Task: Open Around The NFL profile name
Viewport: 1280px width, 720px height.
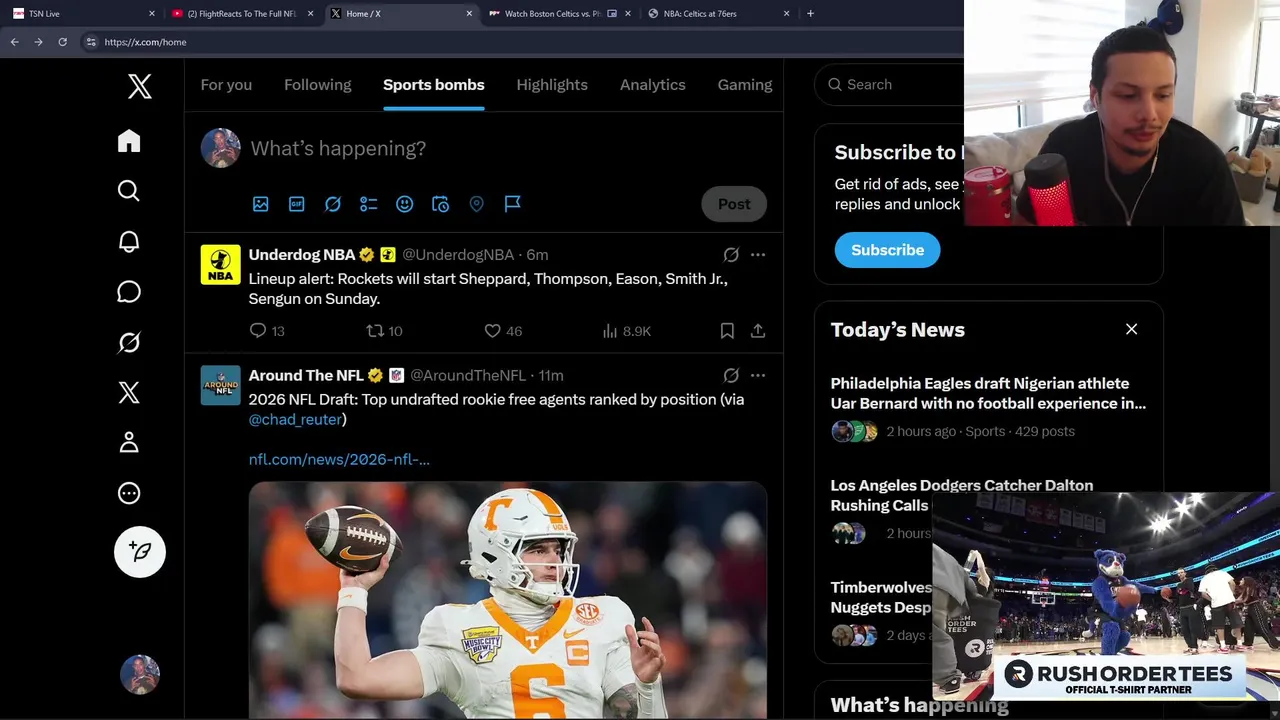Action: click(306, 376)
